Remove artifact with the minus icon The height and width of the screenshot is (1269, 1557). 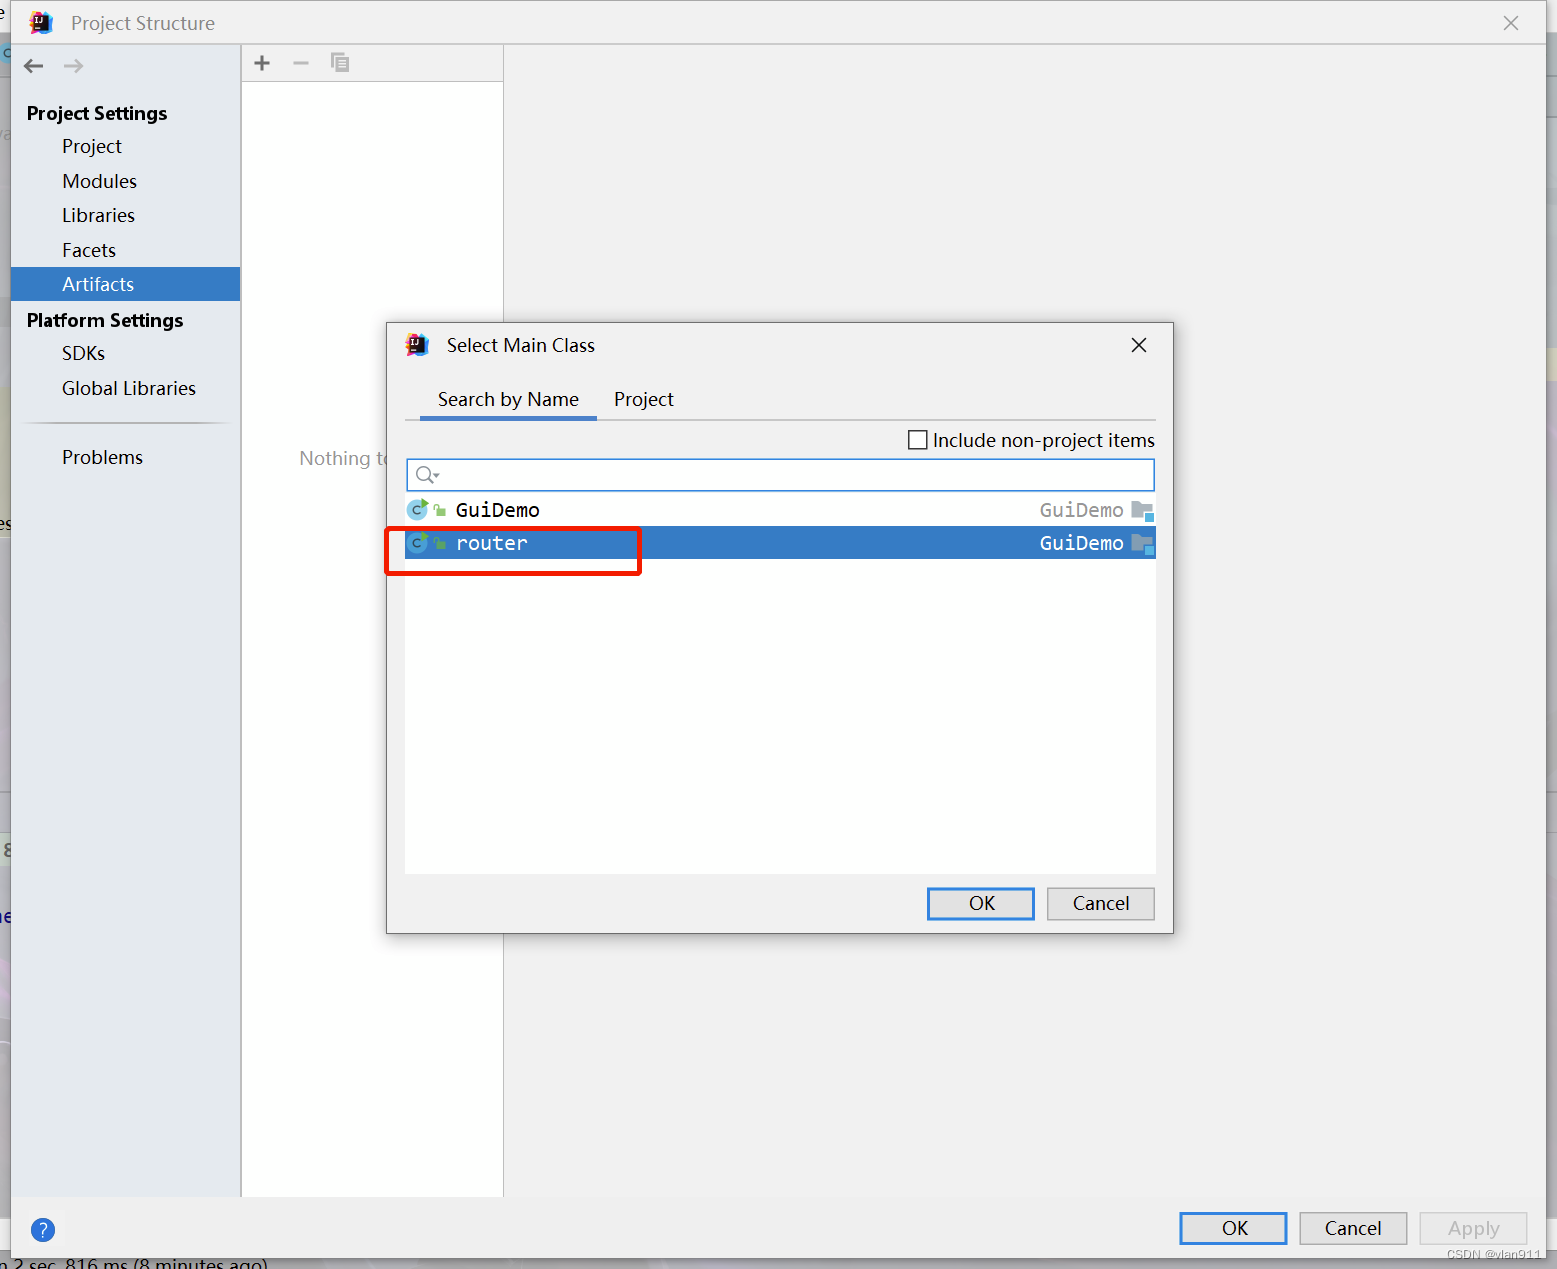tap(301, 63)
